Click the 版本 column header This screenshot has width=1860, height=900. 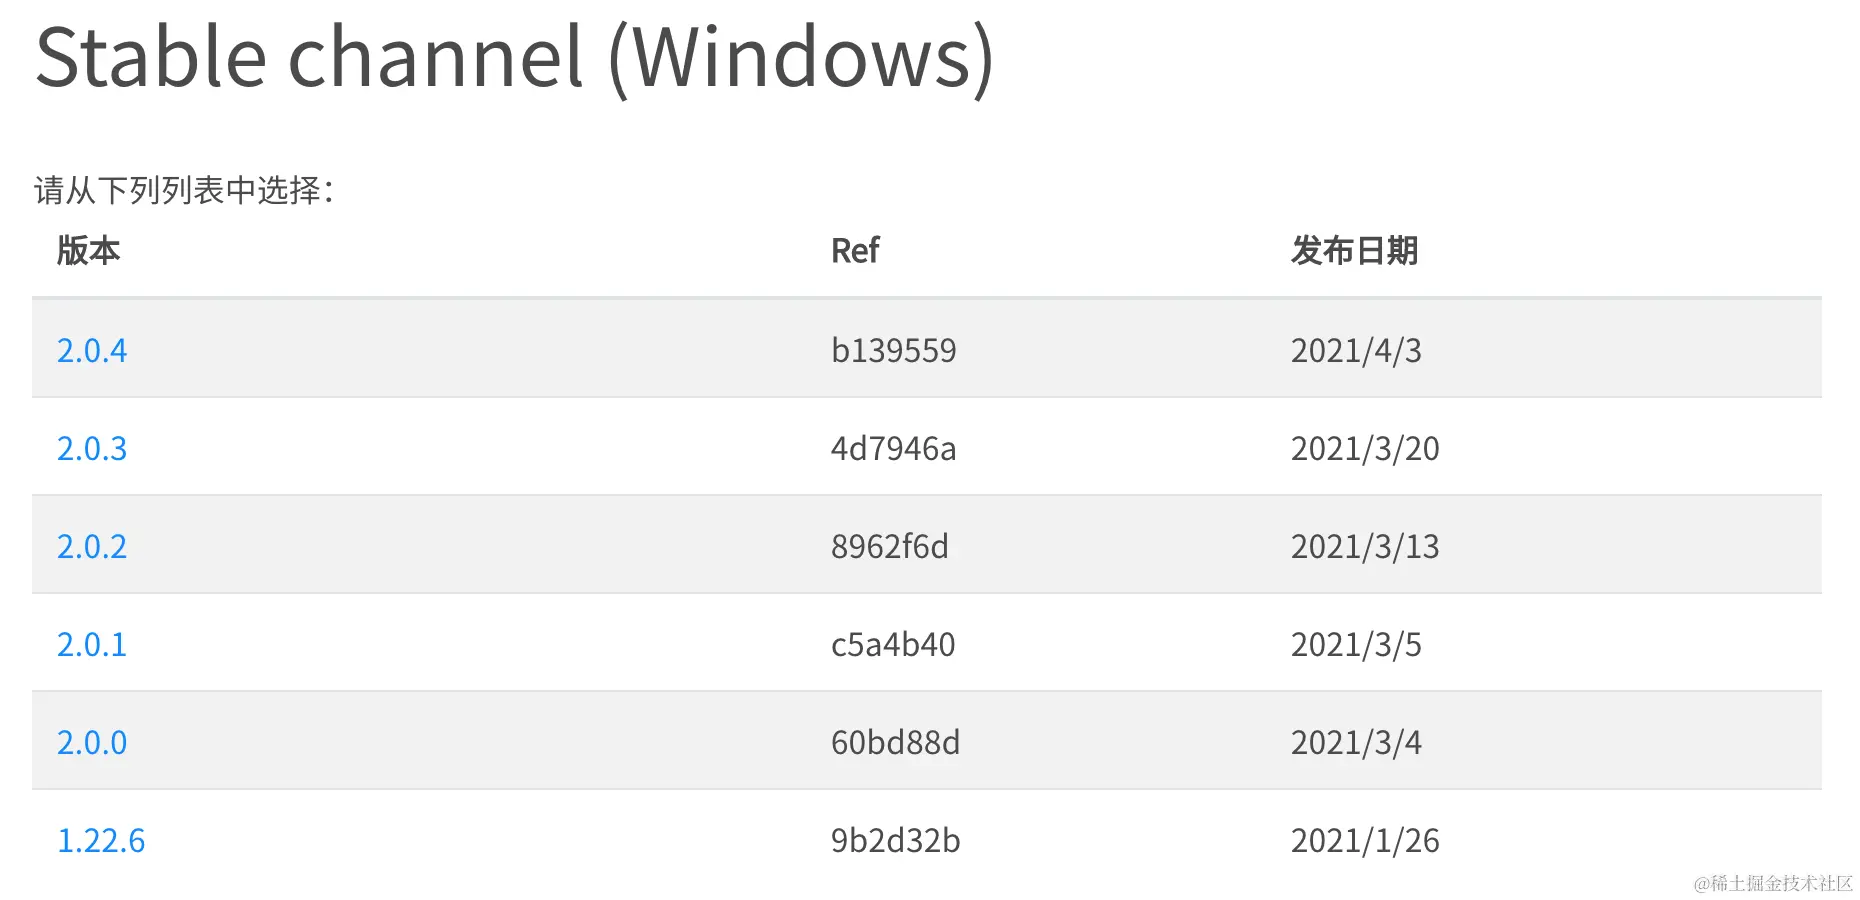click(89, 250)
